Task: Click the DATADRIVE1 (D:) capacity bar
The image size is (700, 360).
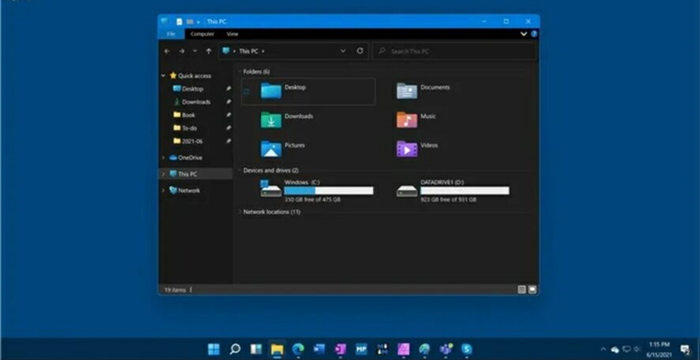Action: pos(465,191)
